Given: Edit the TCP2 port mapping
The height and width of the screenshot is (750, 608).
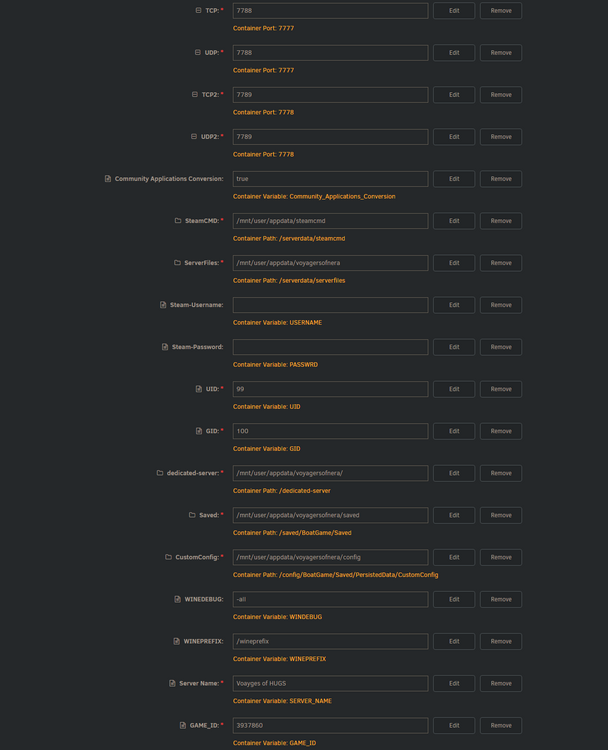Looking at the screenshot, I should 454,95.
